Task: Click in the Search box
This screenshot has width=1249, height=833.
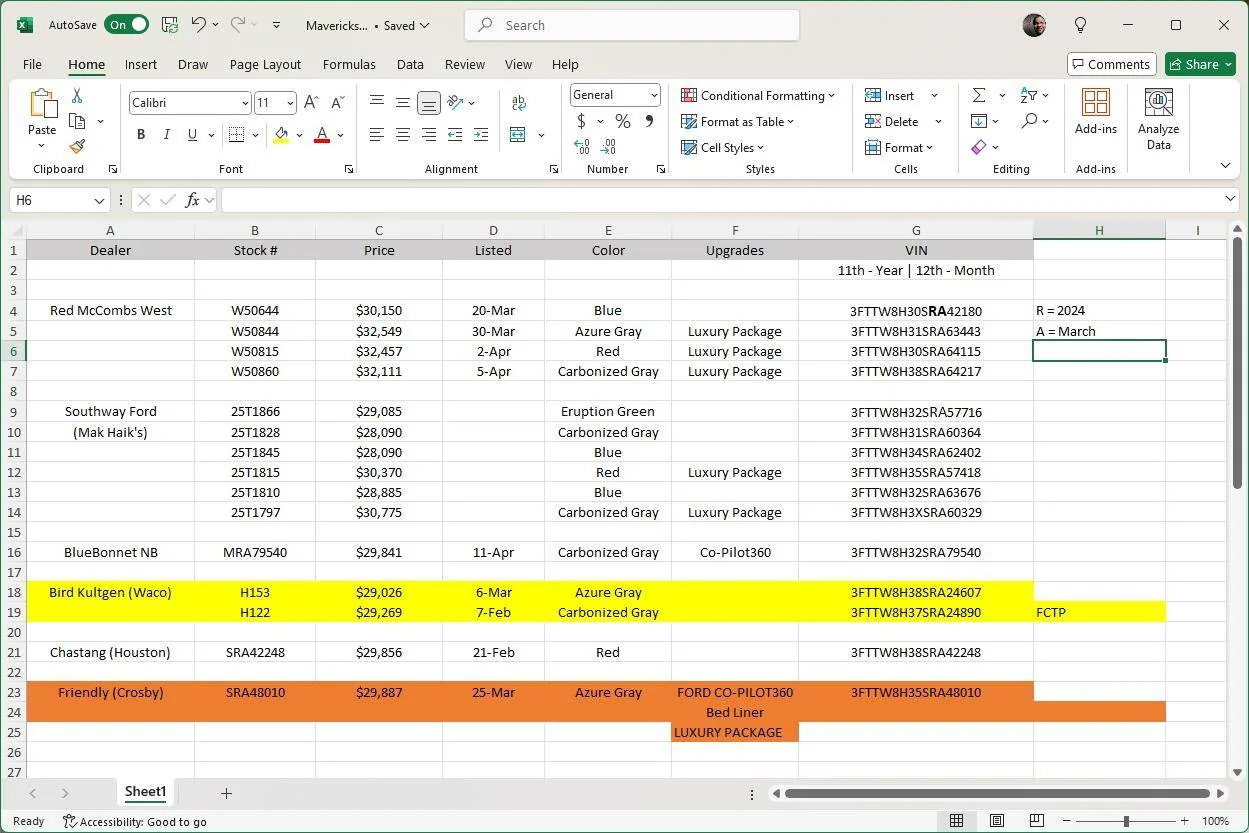Action: coord(632,25)
